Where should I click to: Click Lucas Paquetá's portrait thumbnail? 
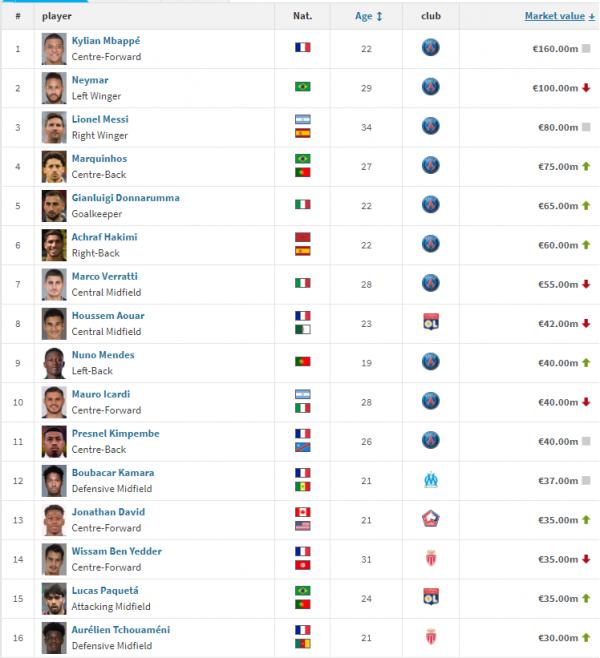tap(54, 598)
